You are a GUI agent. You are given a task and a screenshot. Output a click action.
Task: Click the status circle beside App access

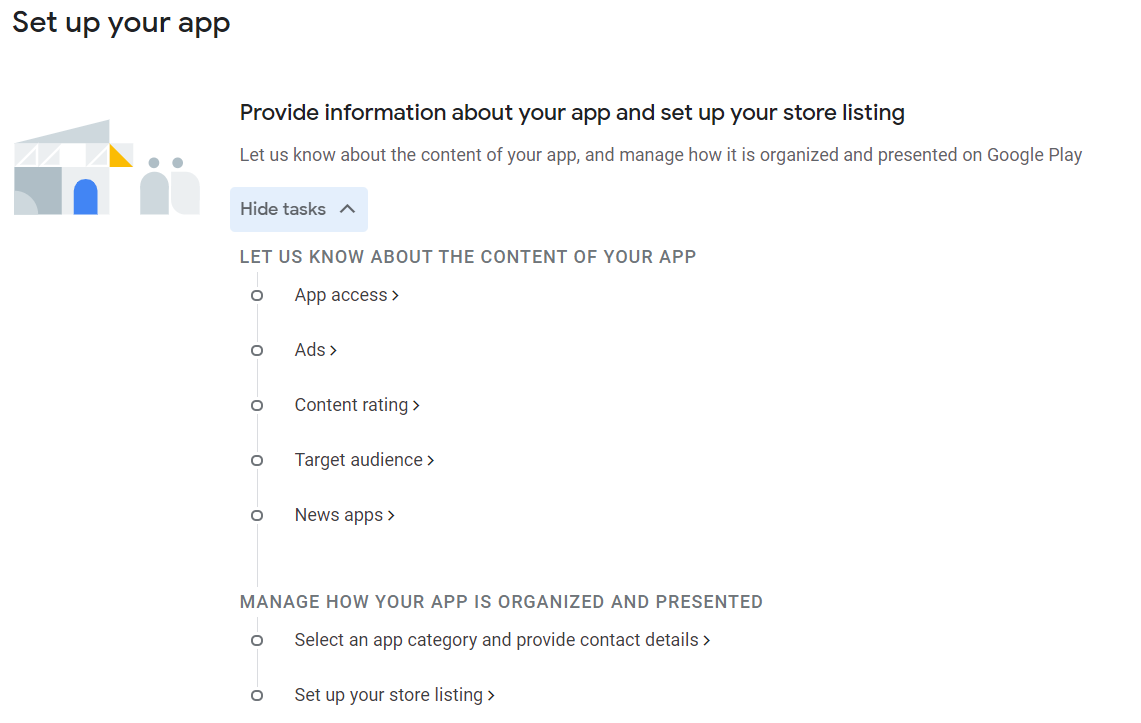tap(257, 295)
